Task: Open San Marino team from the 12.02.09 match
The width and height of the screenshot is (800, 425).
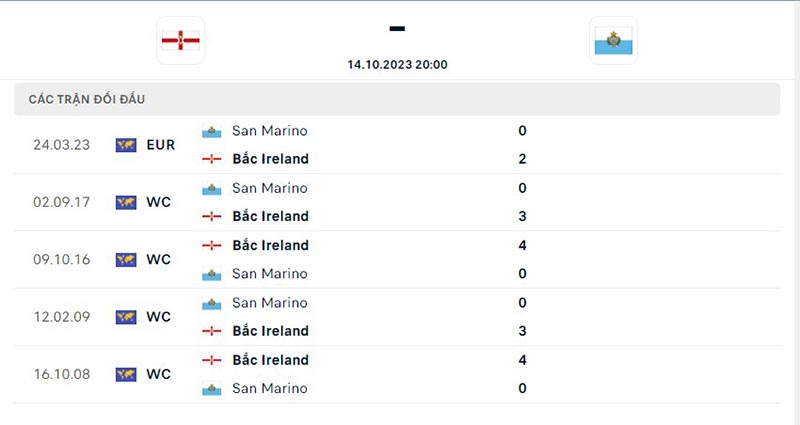Action: pos(269,303)
